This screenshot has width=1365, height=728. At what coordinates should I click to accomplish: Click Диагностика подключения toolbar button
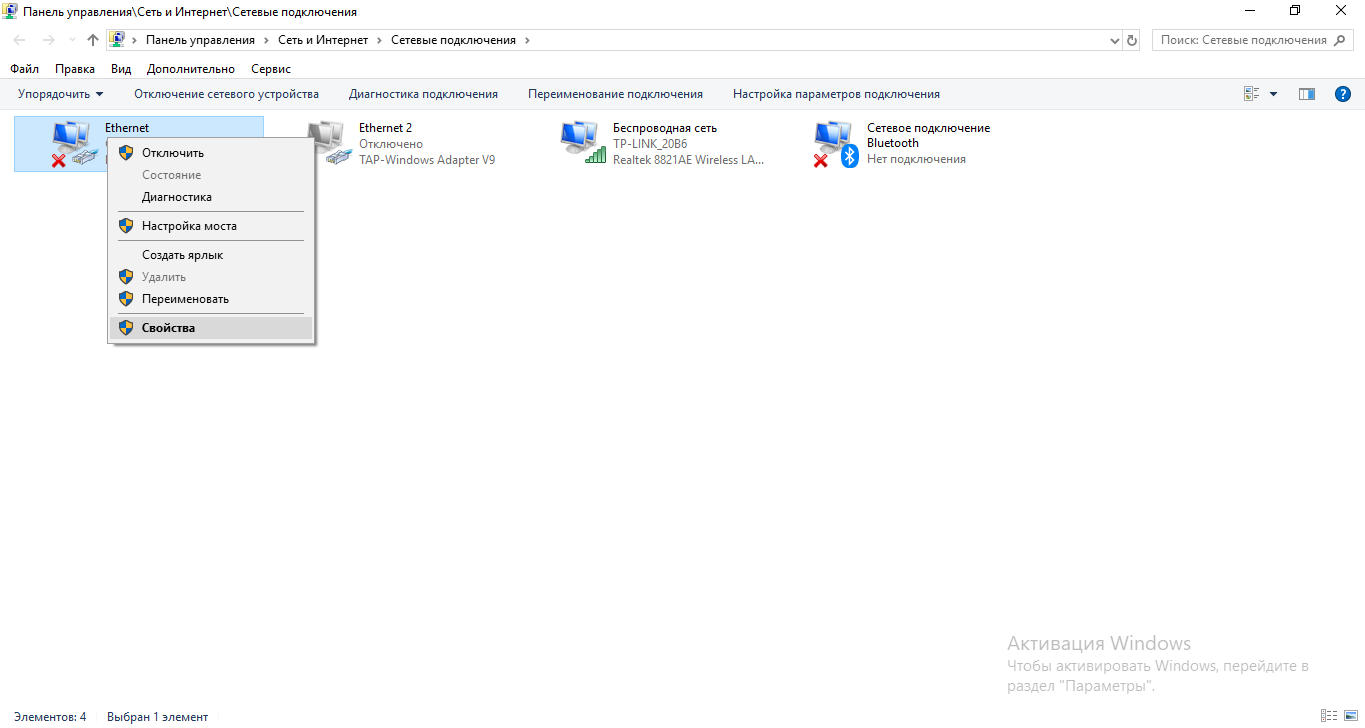point(423,94)
